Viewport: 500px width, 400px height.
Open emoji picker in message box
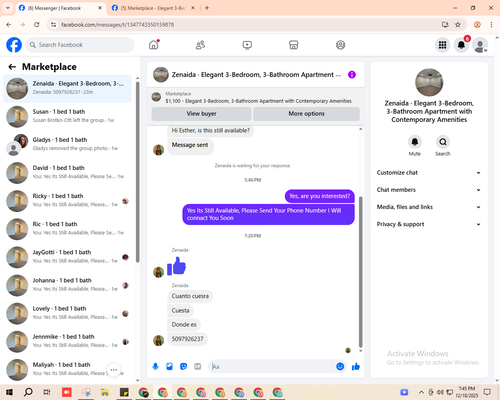tap(340, 367)
